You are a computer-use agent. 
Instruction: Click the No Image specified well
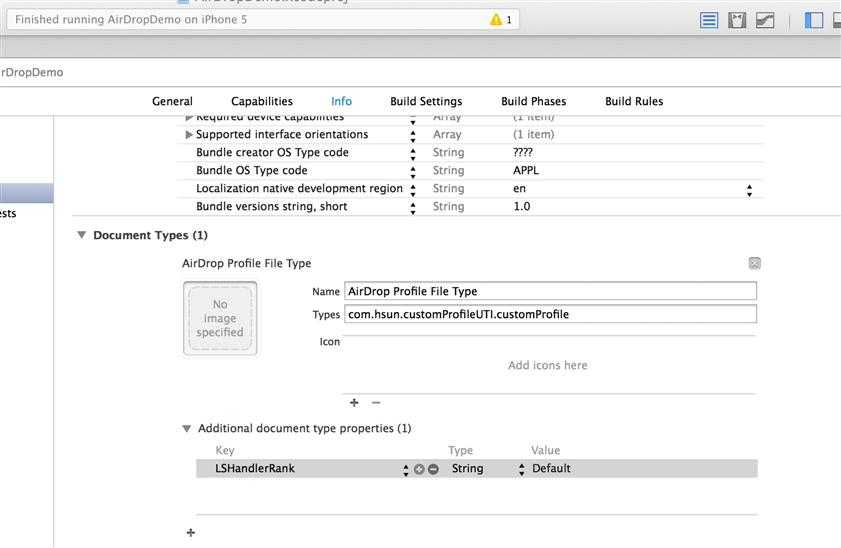point(220,319)
